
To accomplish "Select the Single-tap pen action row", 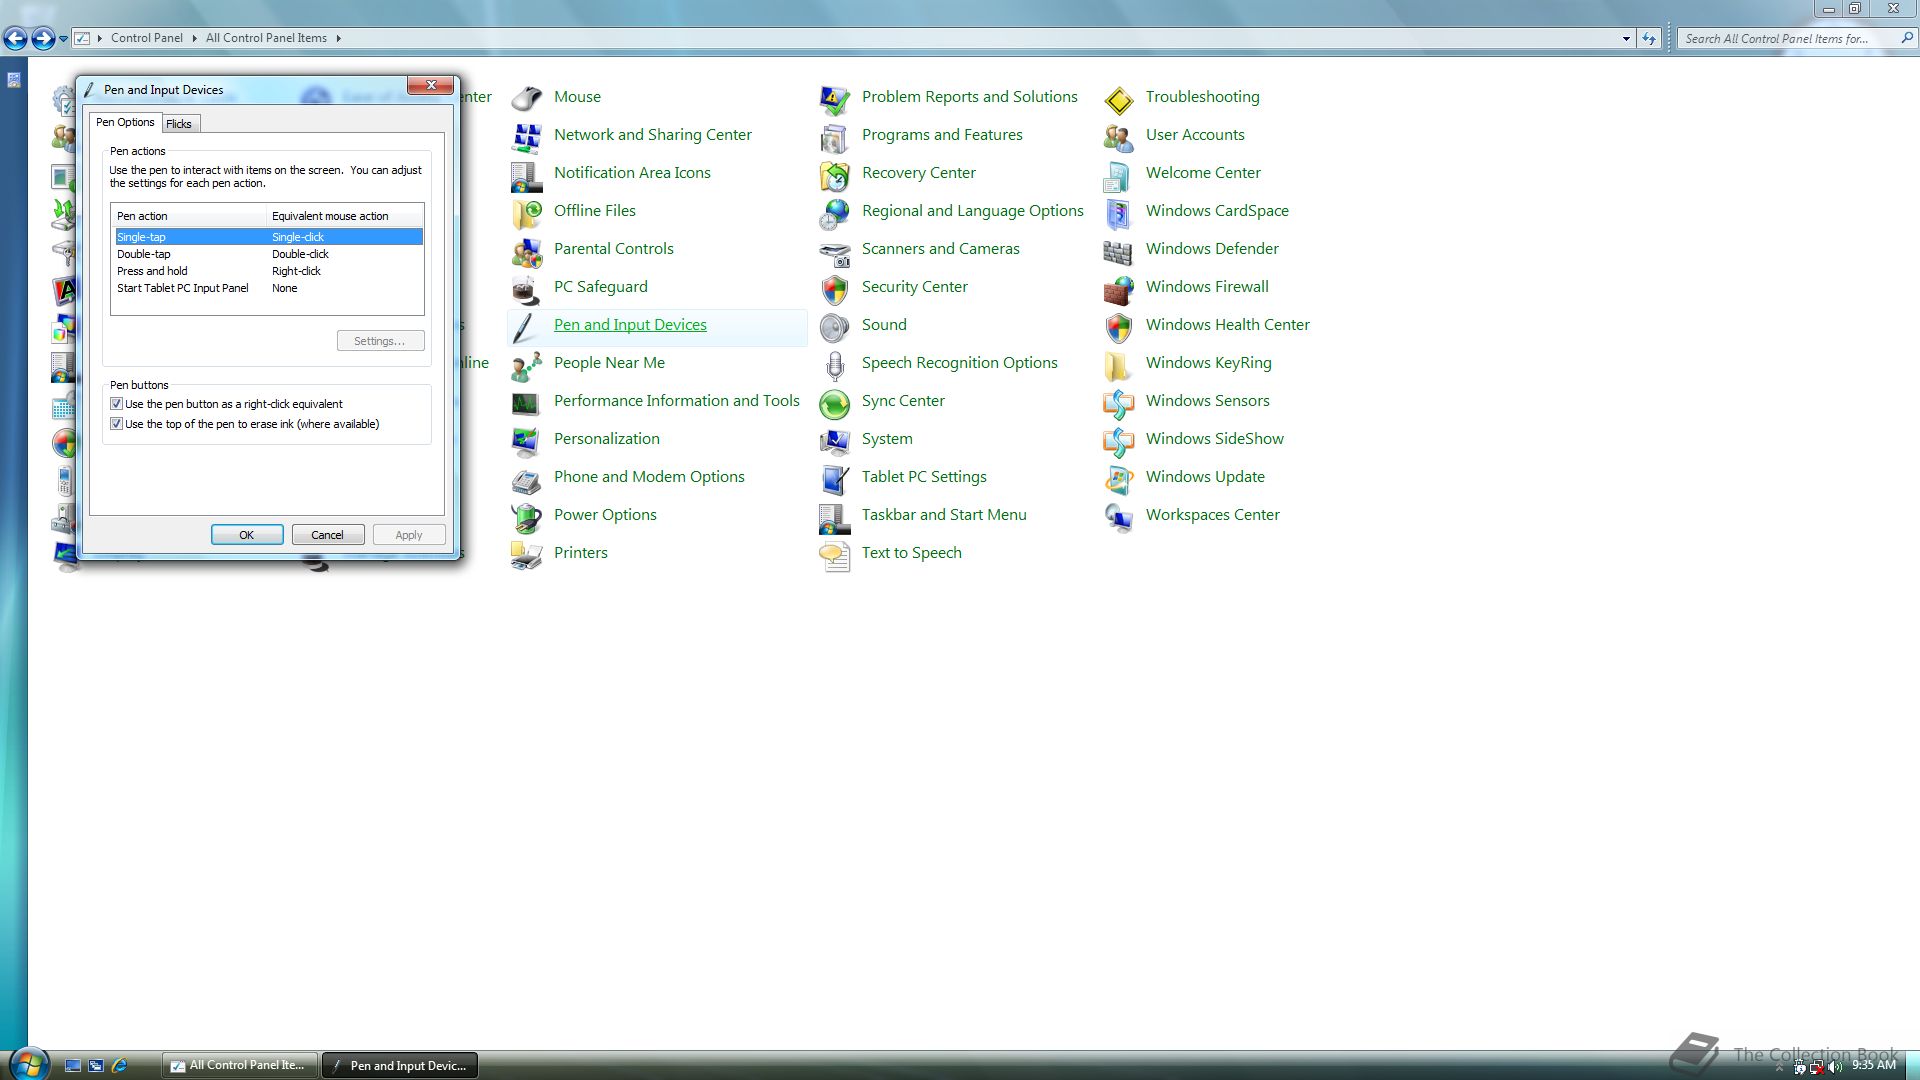I will tap(268, 237).
